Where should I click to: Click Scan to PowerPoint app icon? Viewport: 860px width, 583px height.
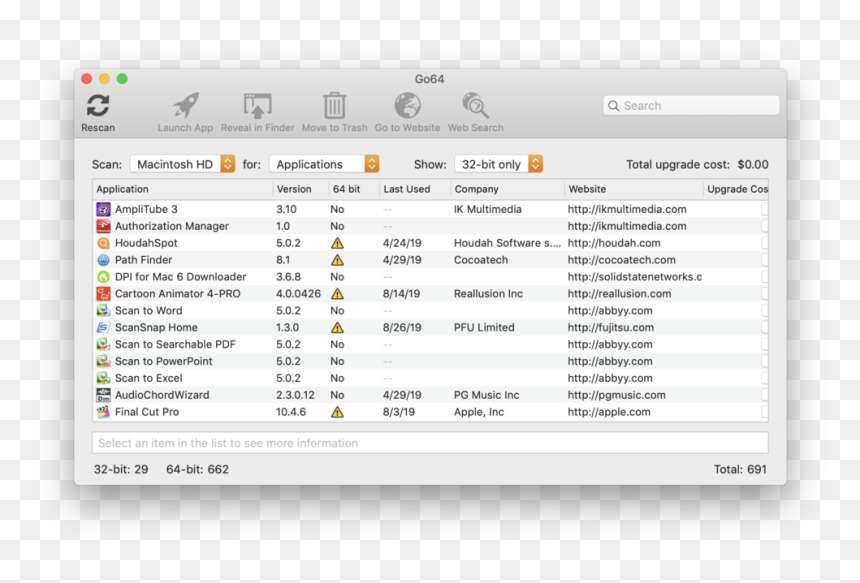pos(103,361)
